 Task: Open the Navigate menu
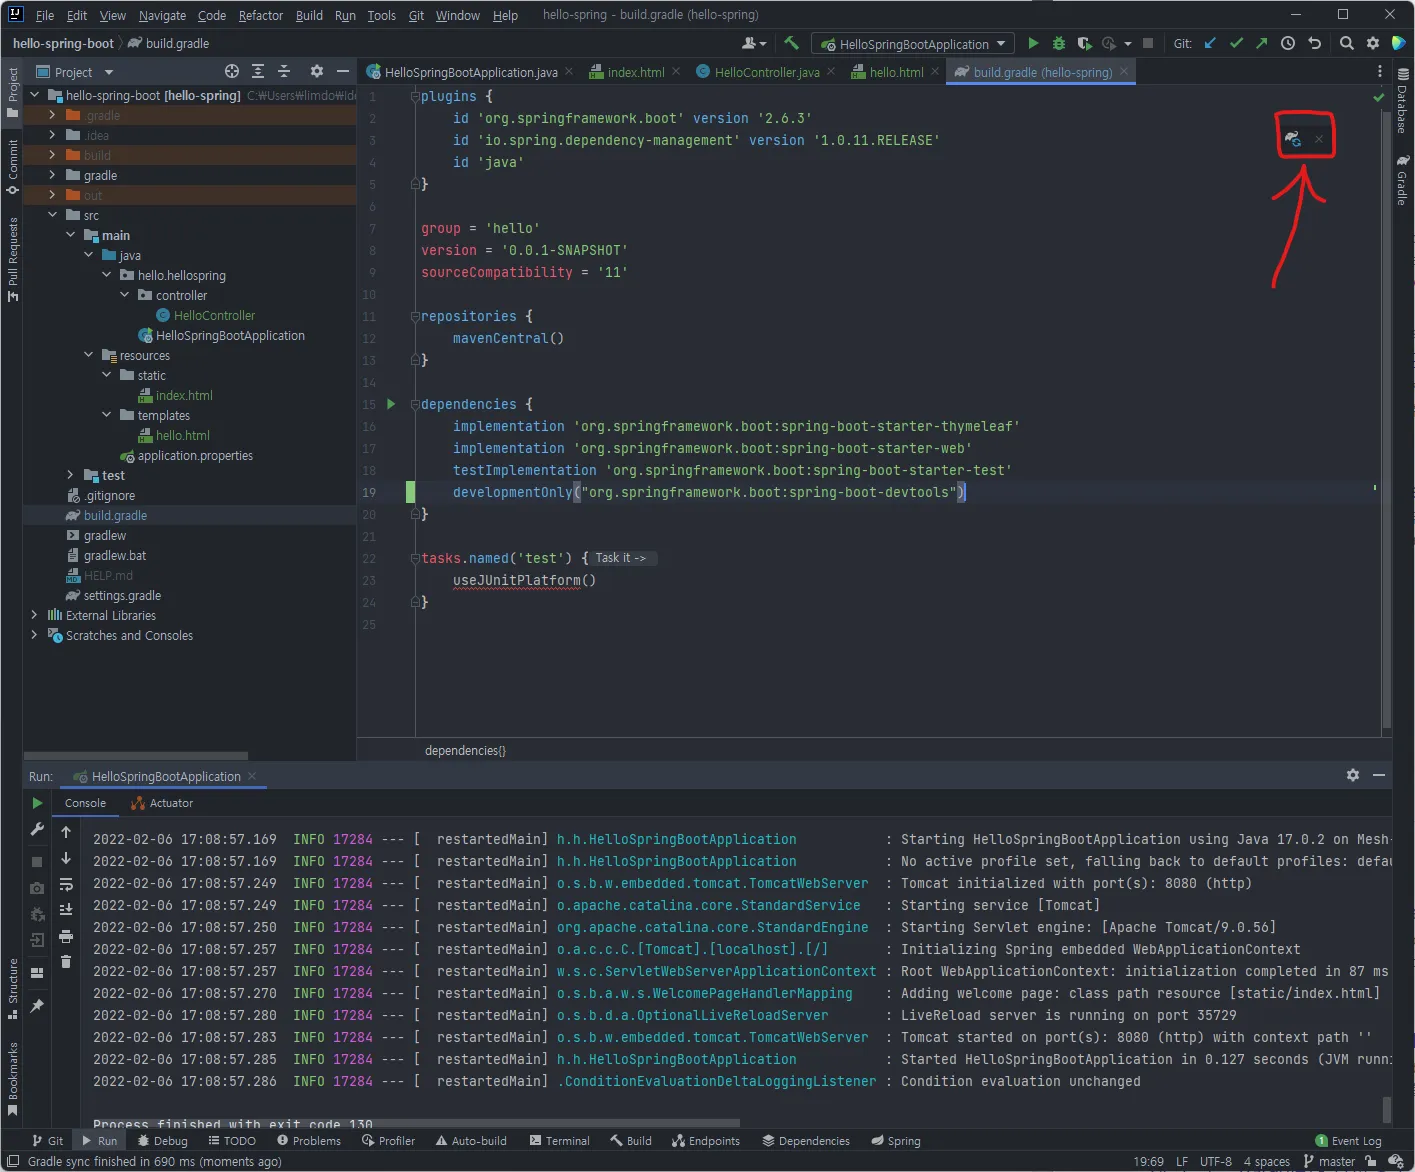(162, 15)
